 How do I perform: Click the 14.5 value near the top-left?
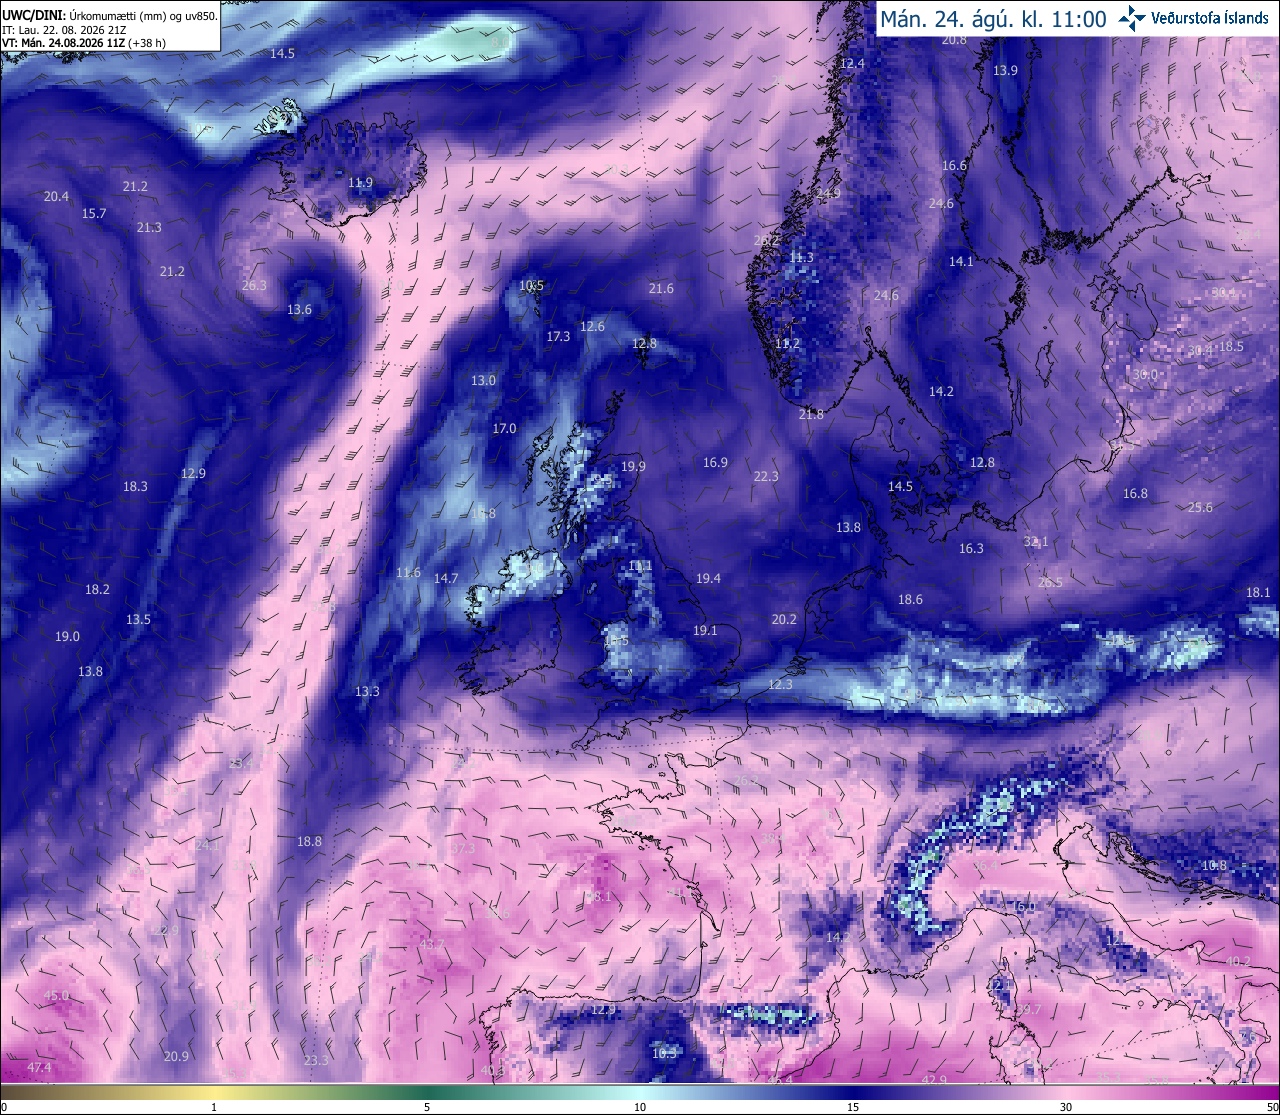click(x=282, y=54)
